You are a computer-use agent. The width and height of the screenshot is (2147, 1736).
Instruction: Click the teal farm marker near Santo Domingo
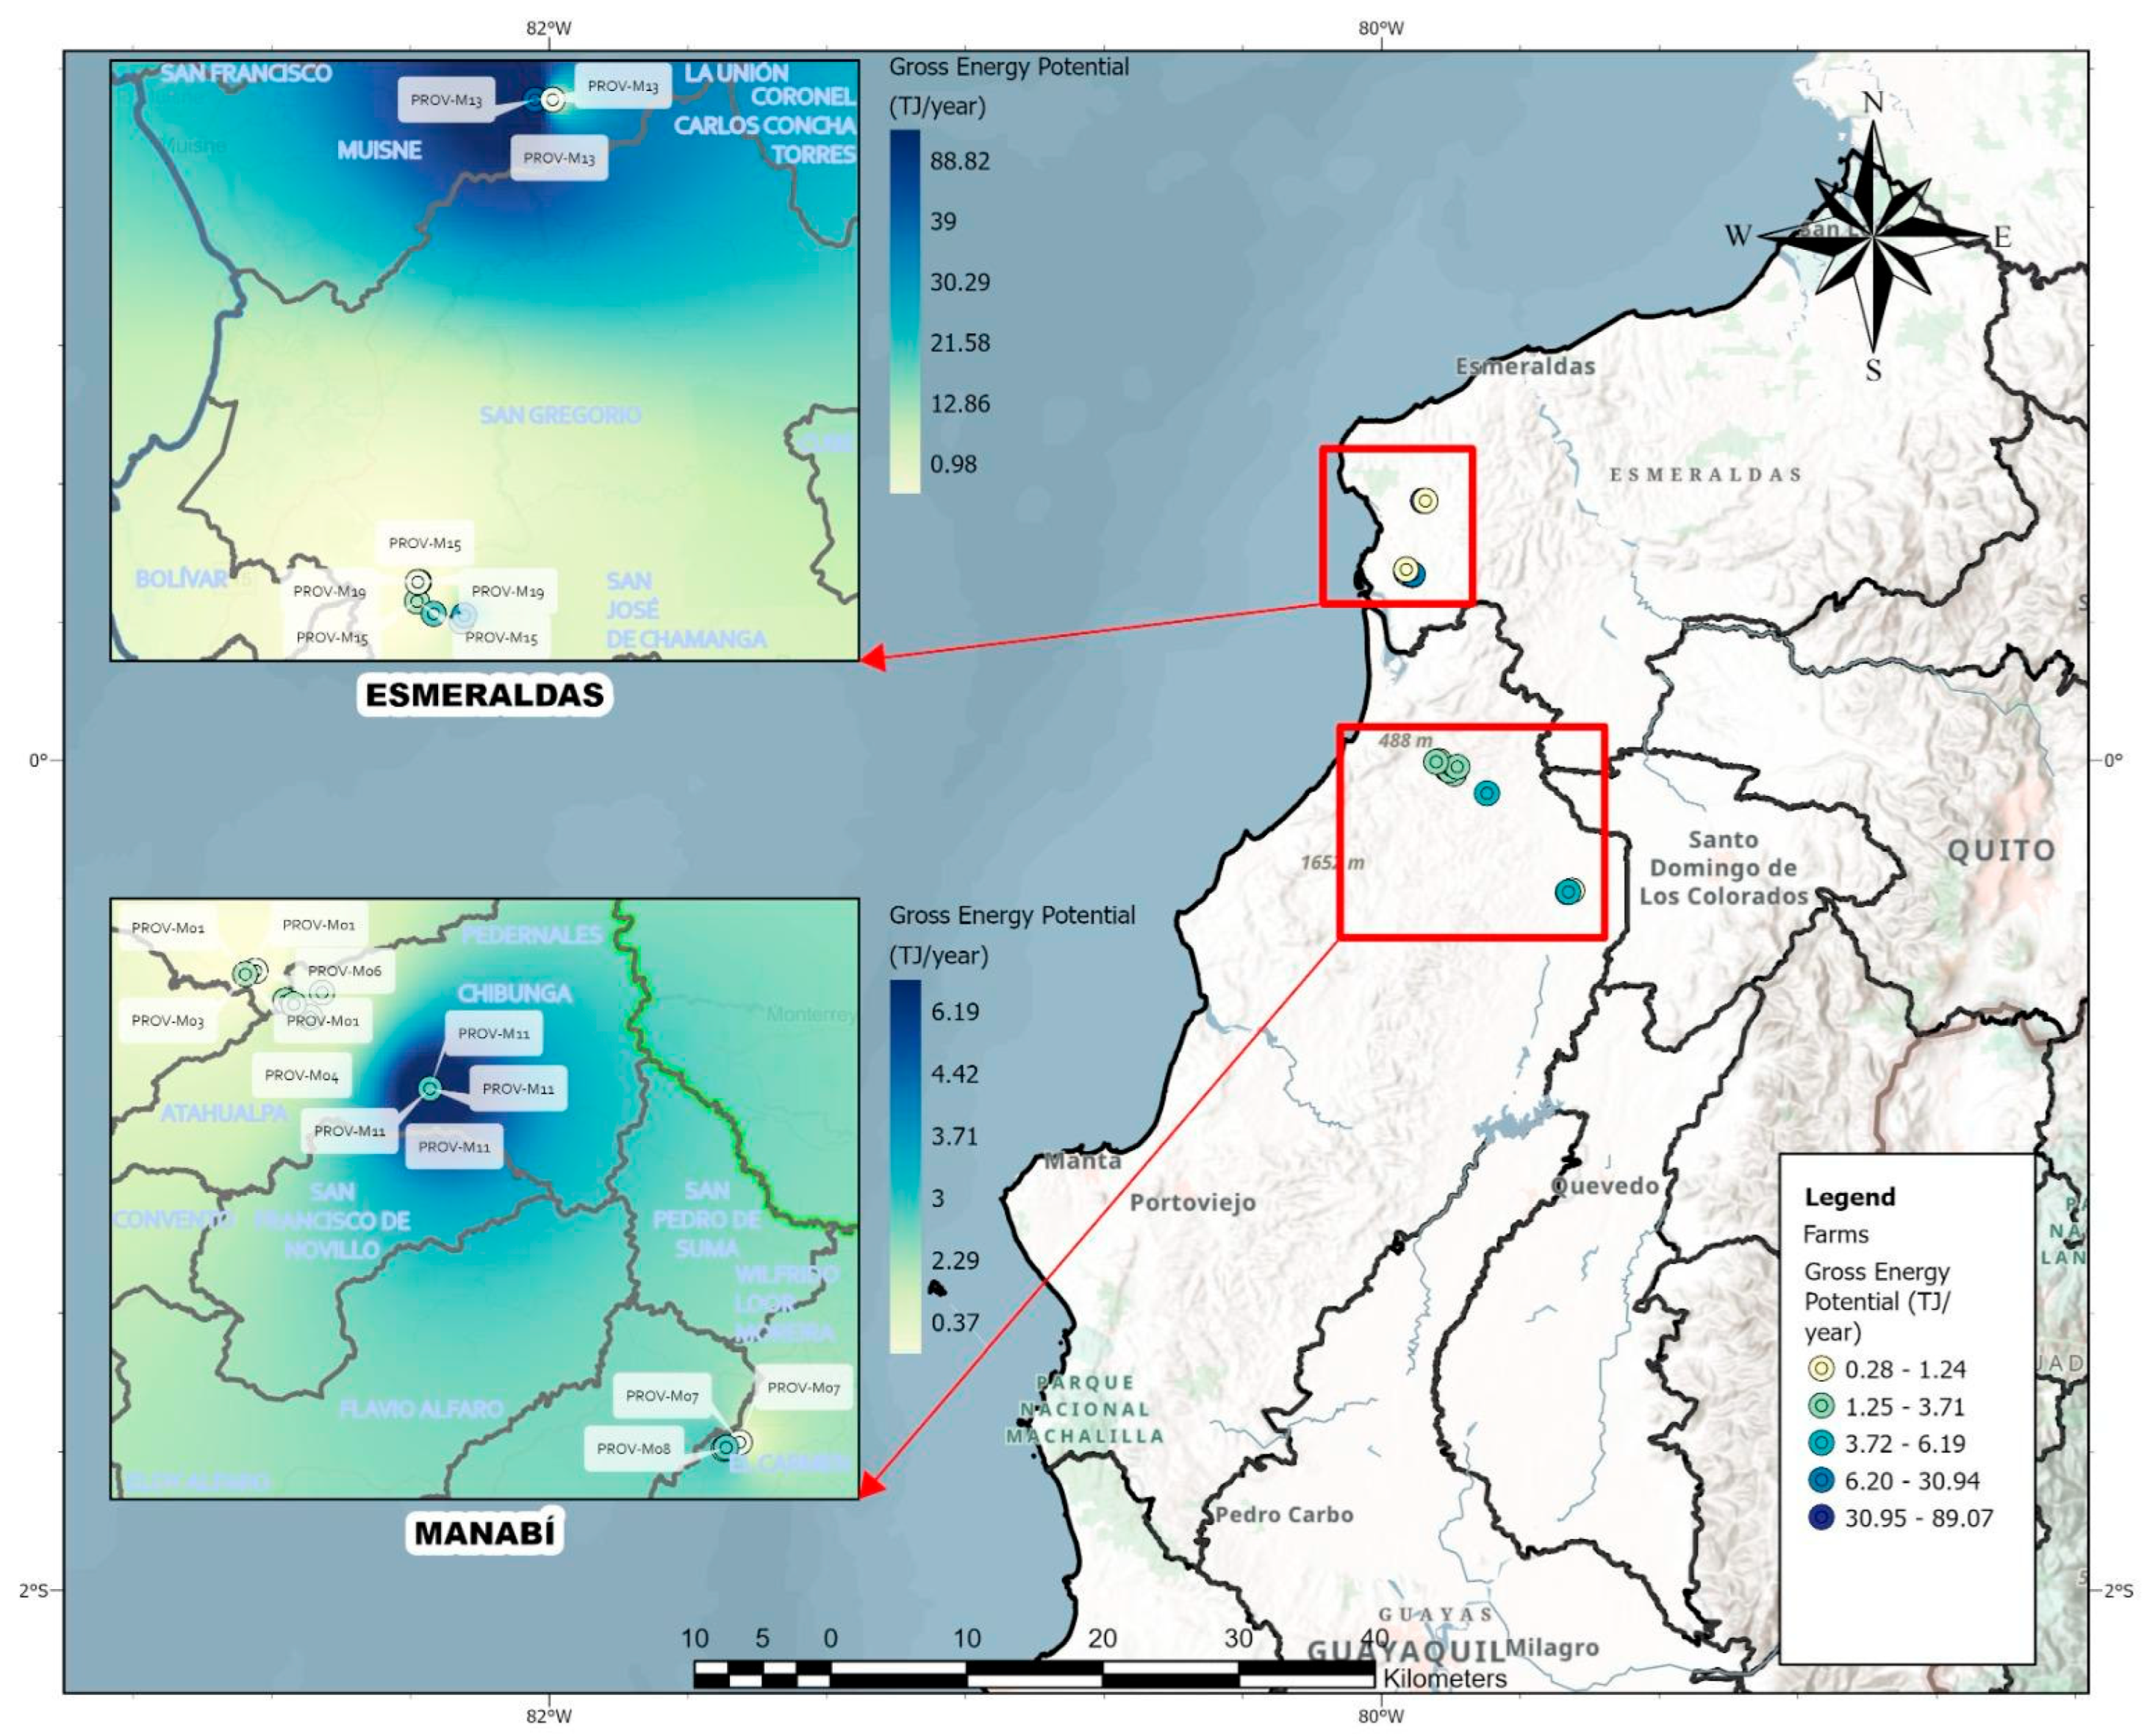point(1568,891)
